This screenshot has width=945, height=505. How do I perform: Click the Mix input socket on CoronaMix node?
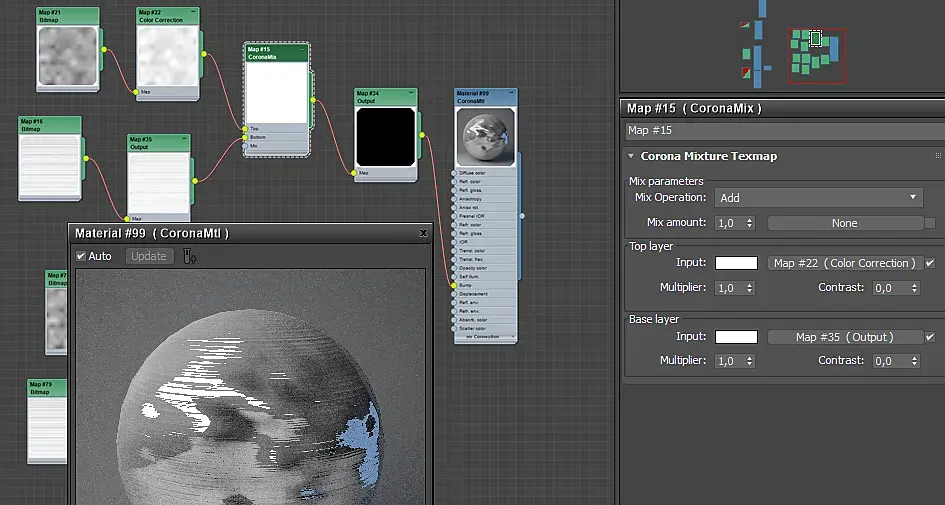tap(244, 146)
